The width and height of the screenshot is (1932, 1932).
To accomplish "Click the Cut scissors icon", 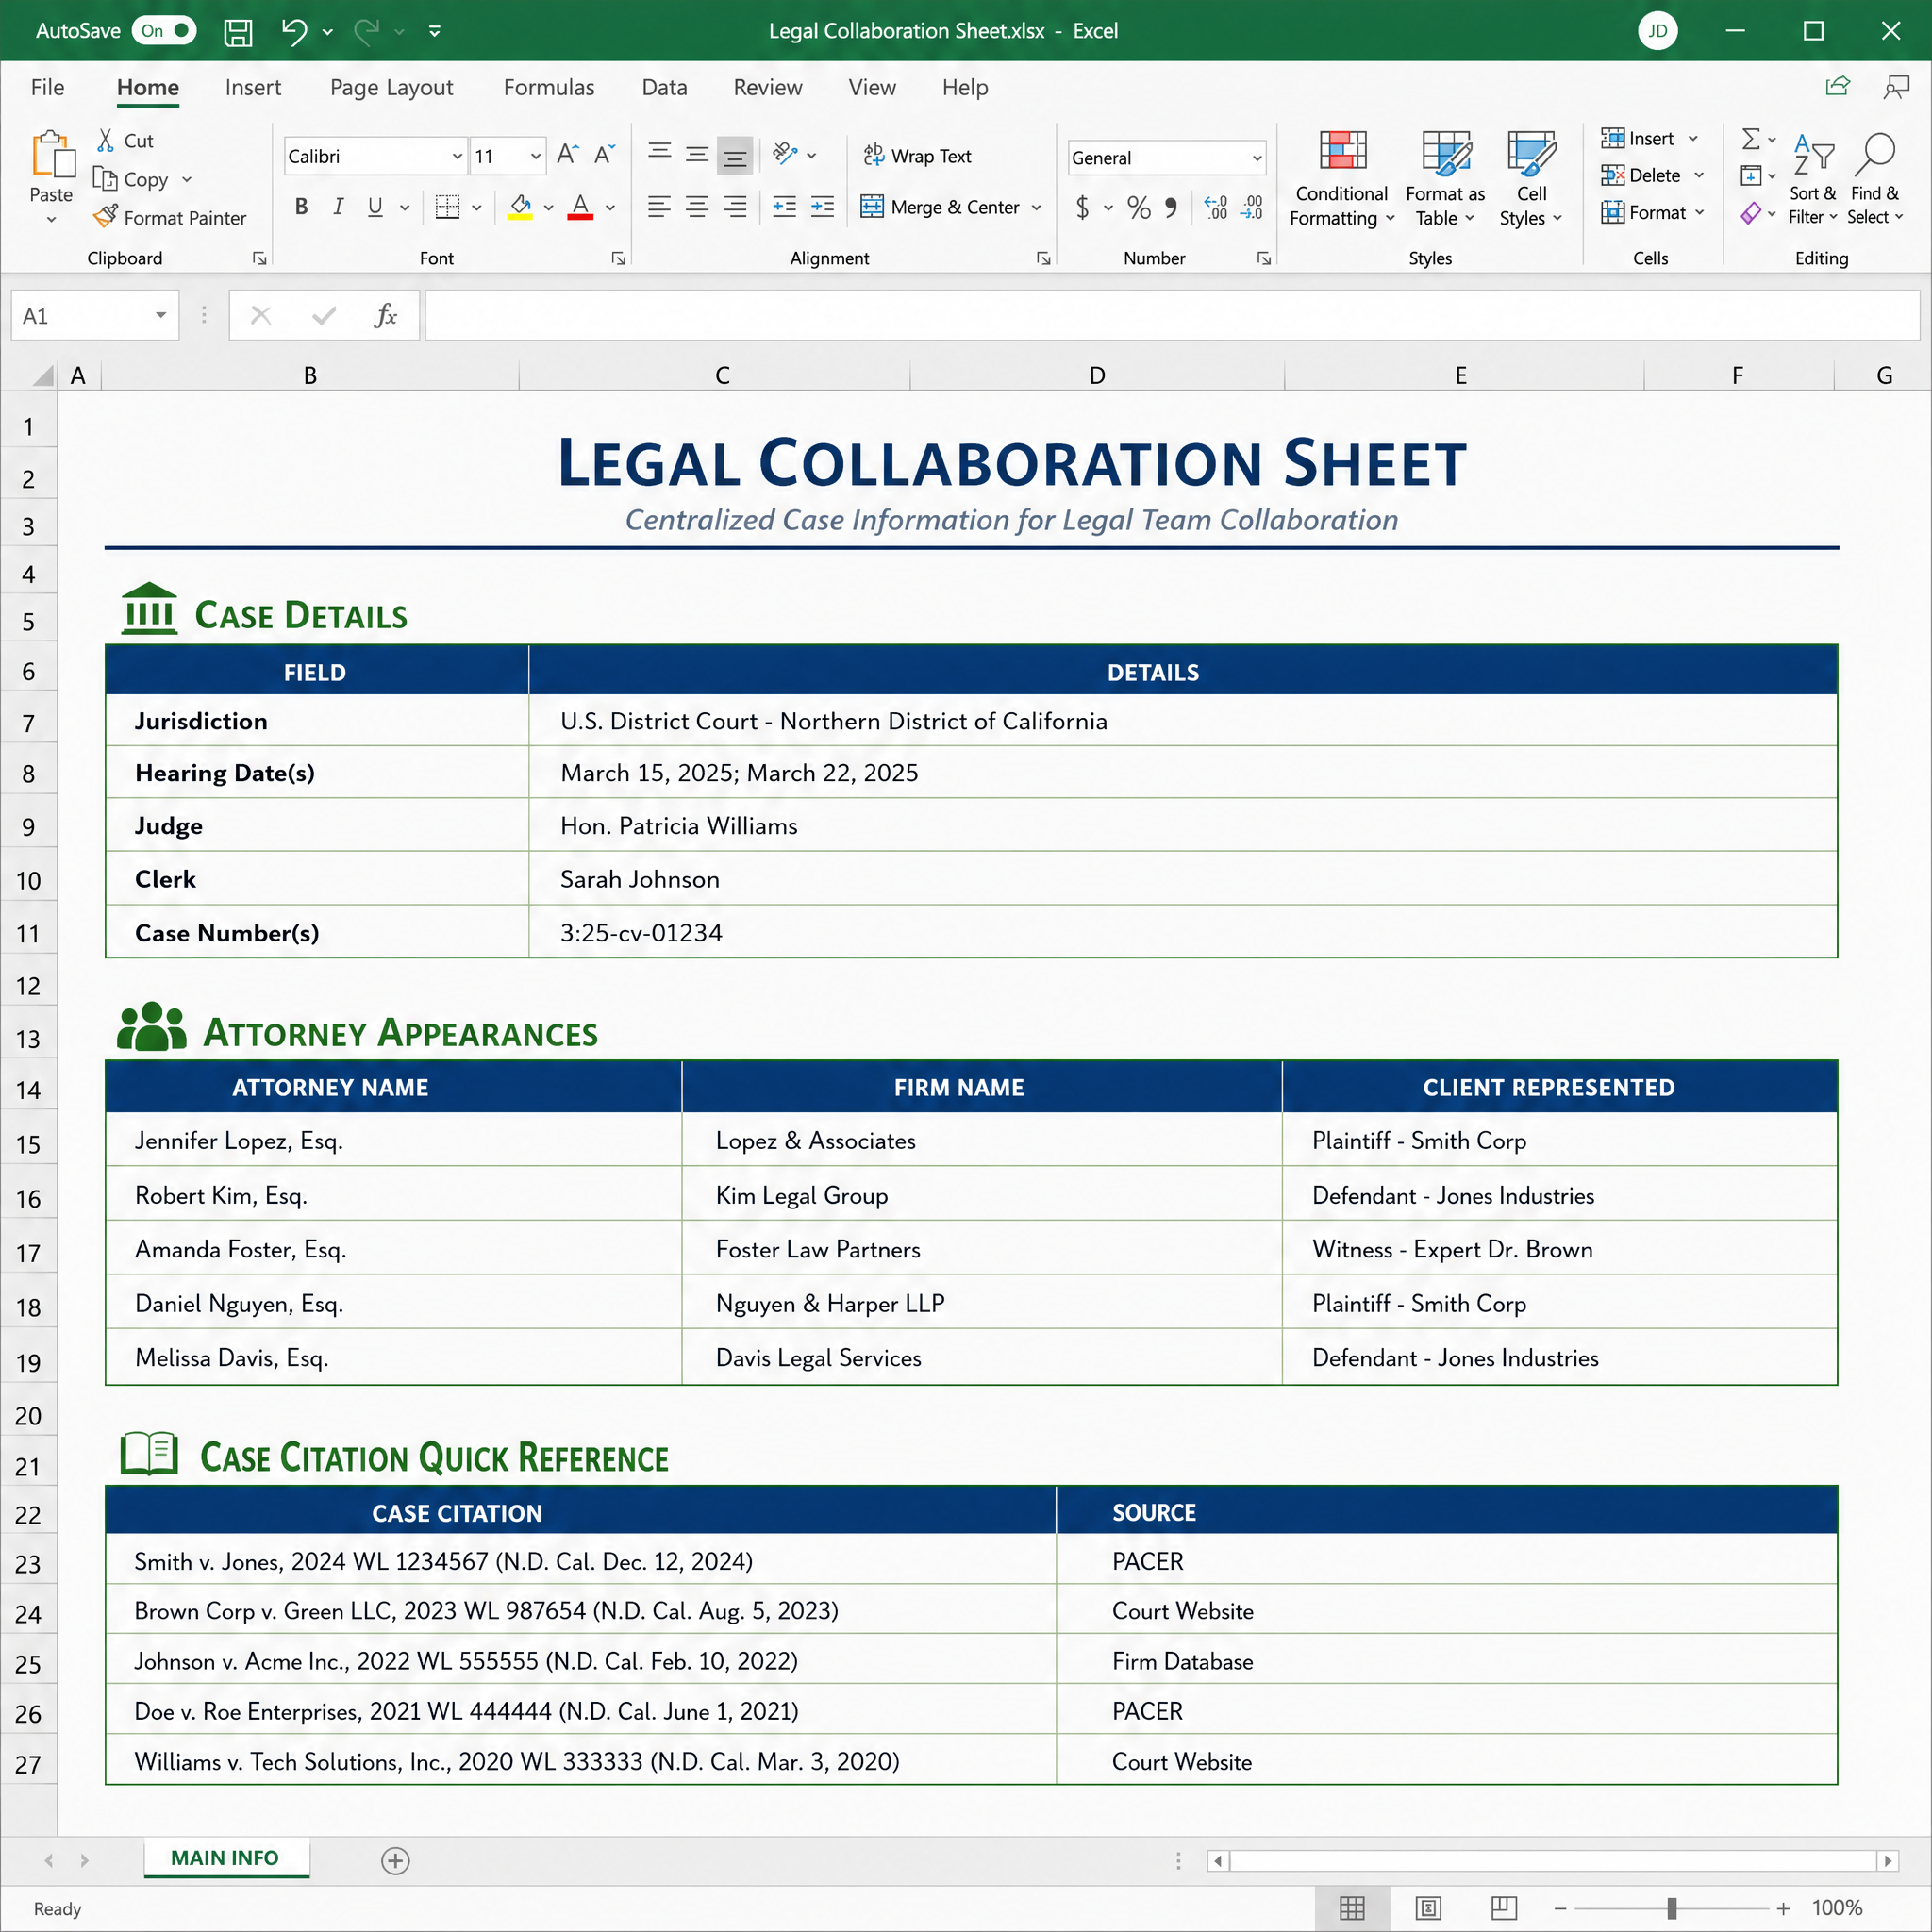I will [105, 140].
